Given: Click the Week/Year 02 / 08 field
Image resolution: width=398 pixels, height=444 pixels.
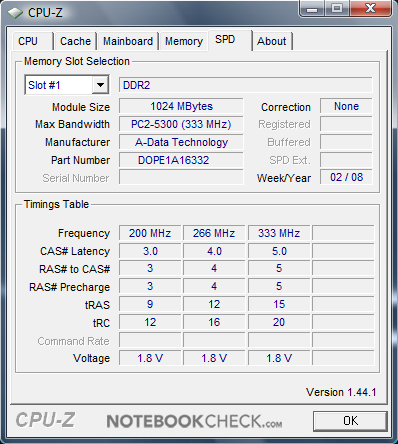Looking at the screenshot, I should [x=346, y=177].
